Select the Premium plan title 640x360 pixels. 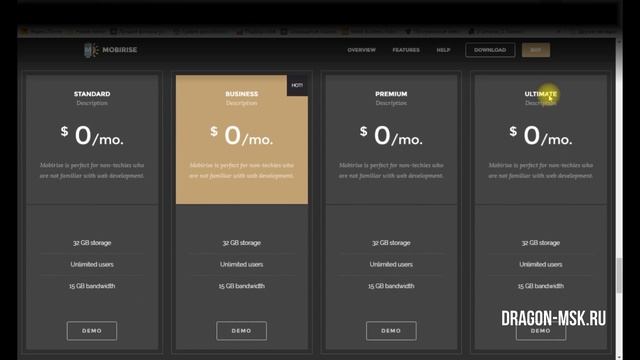point(391,94)
